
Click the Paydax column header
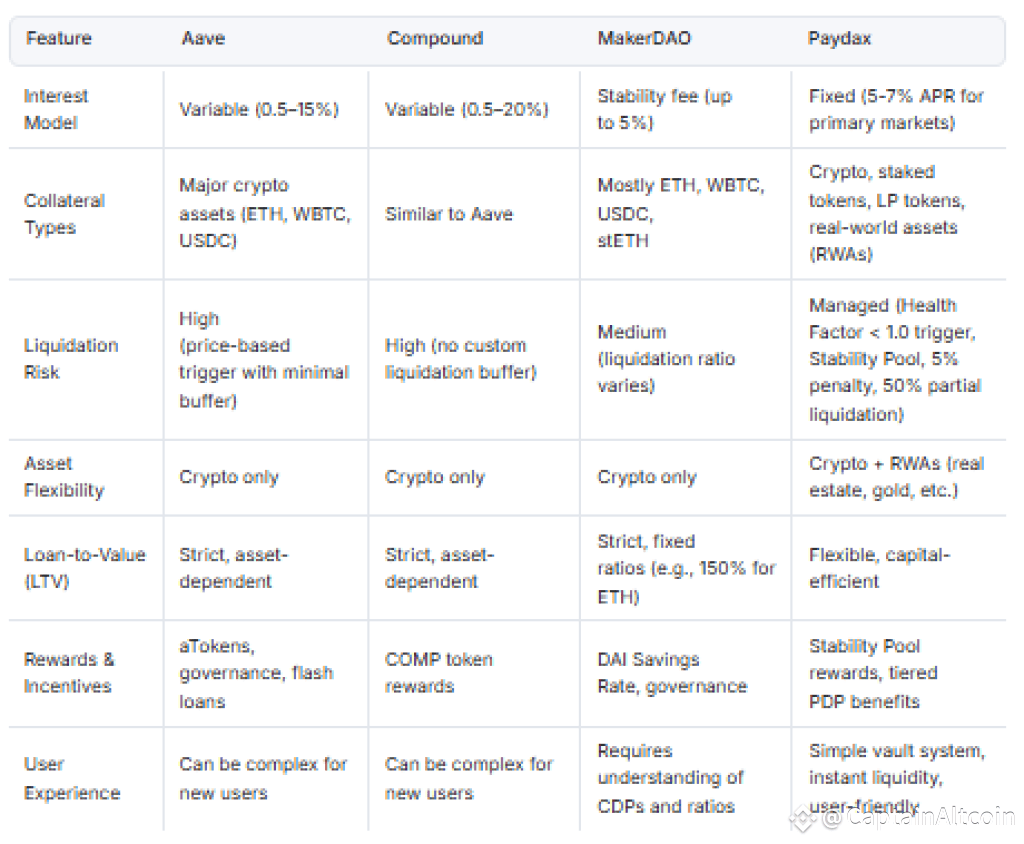839,38
